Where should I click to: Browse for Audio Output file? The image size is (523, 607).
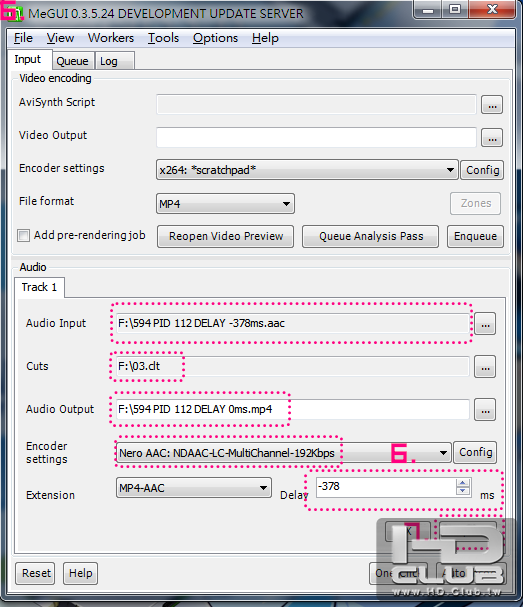tap(485, 409)
